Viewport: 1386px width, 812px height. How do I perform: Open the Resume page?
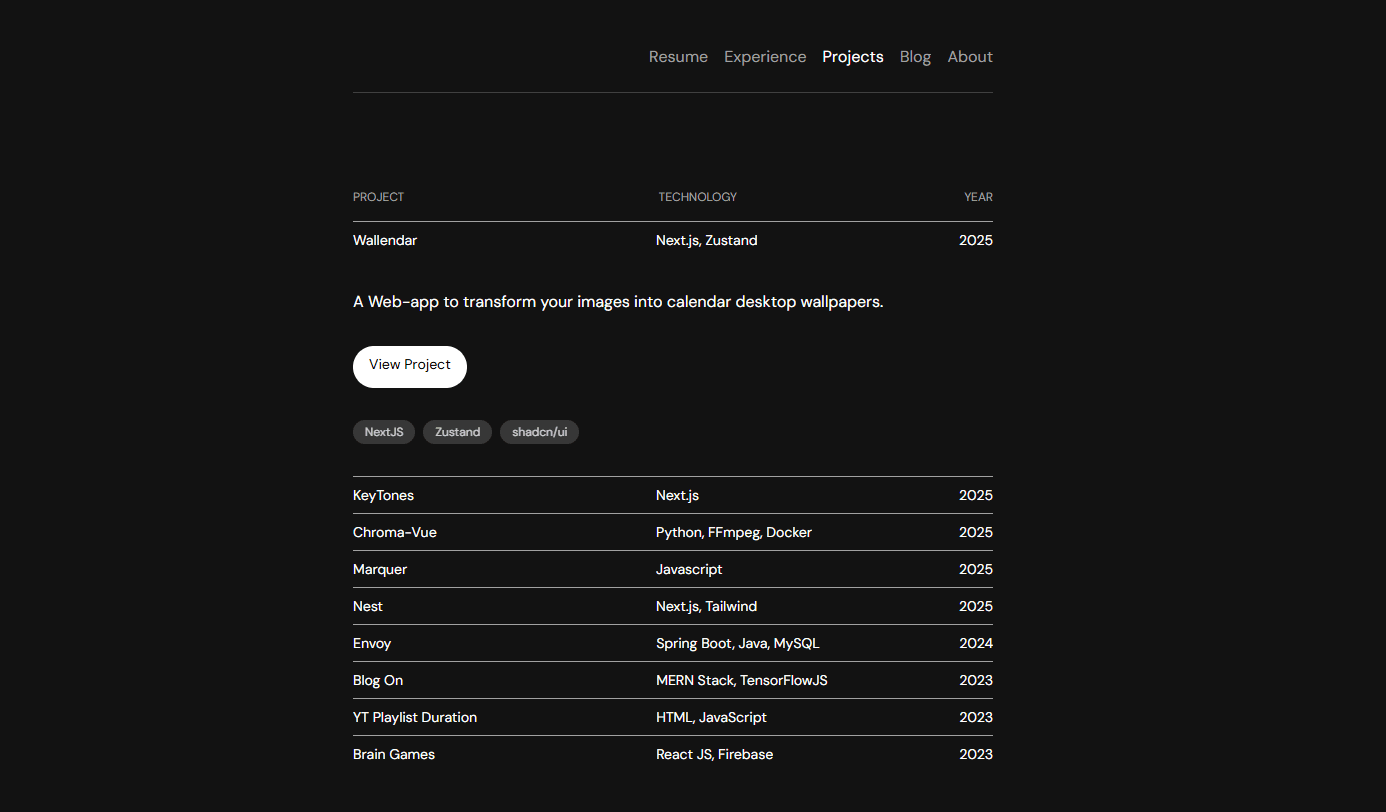point(678,57)
